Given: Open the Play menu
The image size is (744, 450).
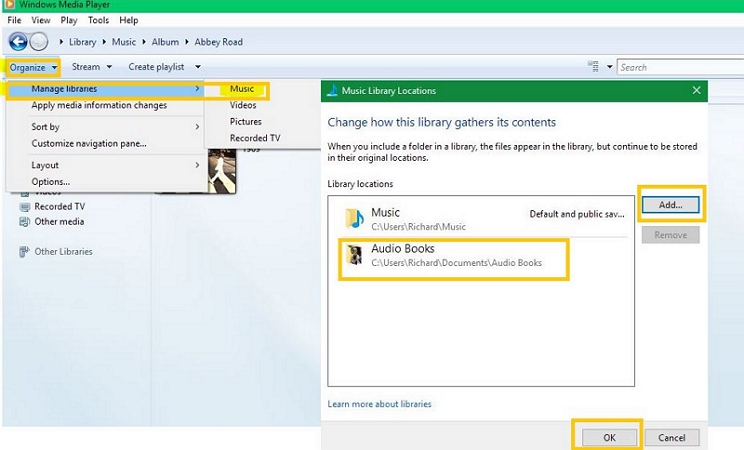Looking at the screenshot, I should click(x=69, y=20).
